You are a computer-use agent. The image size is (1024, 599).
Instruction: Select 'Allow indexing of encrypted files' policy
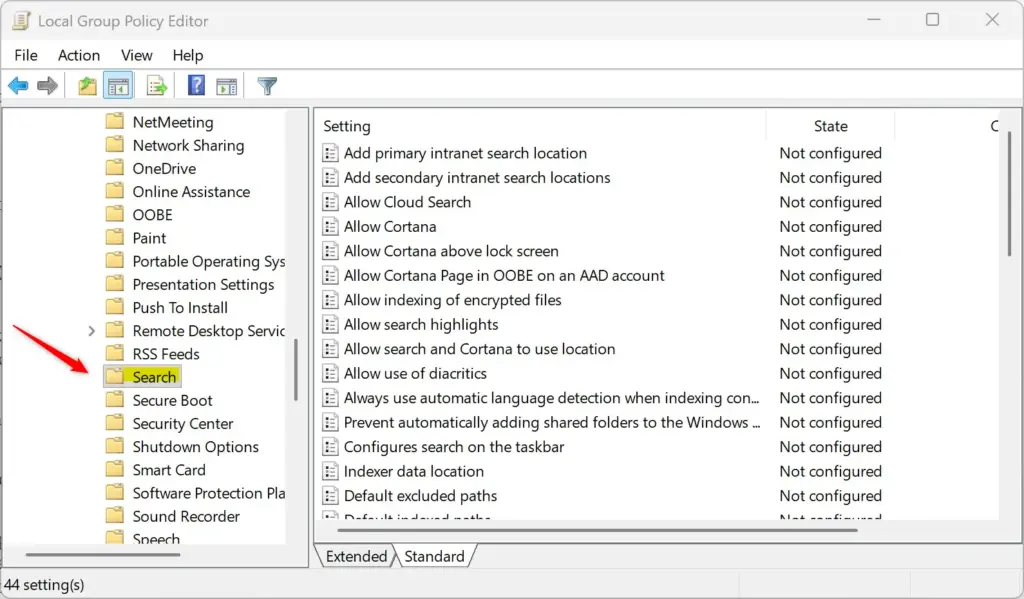[x=453, y=300]
